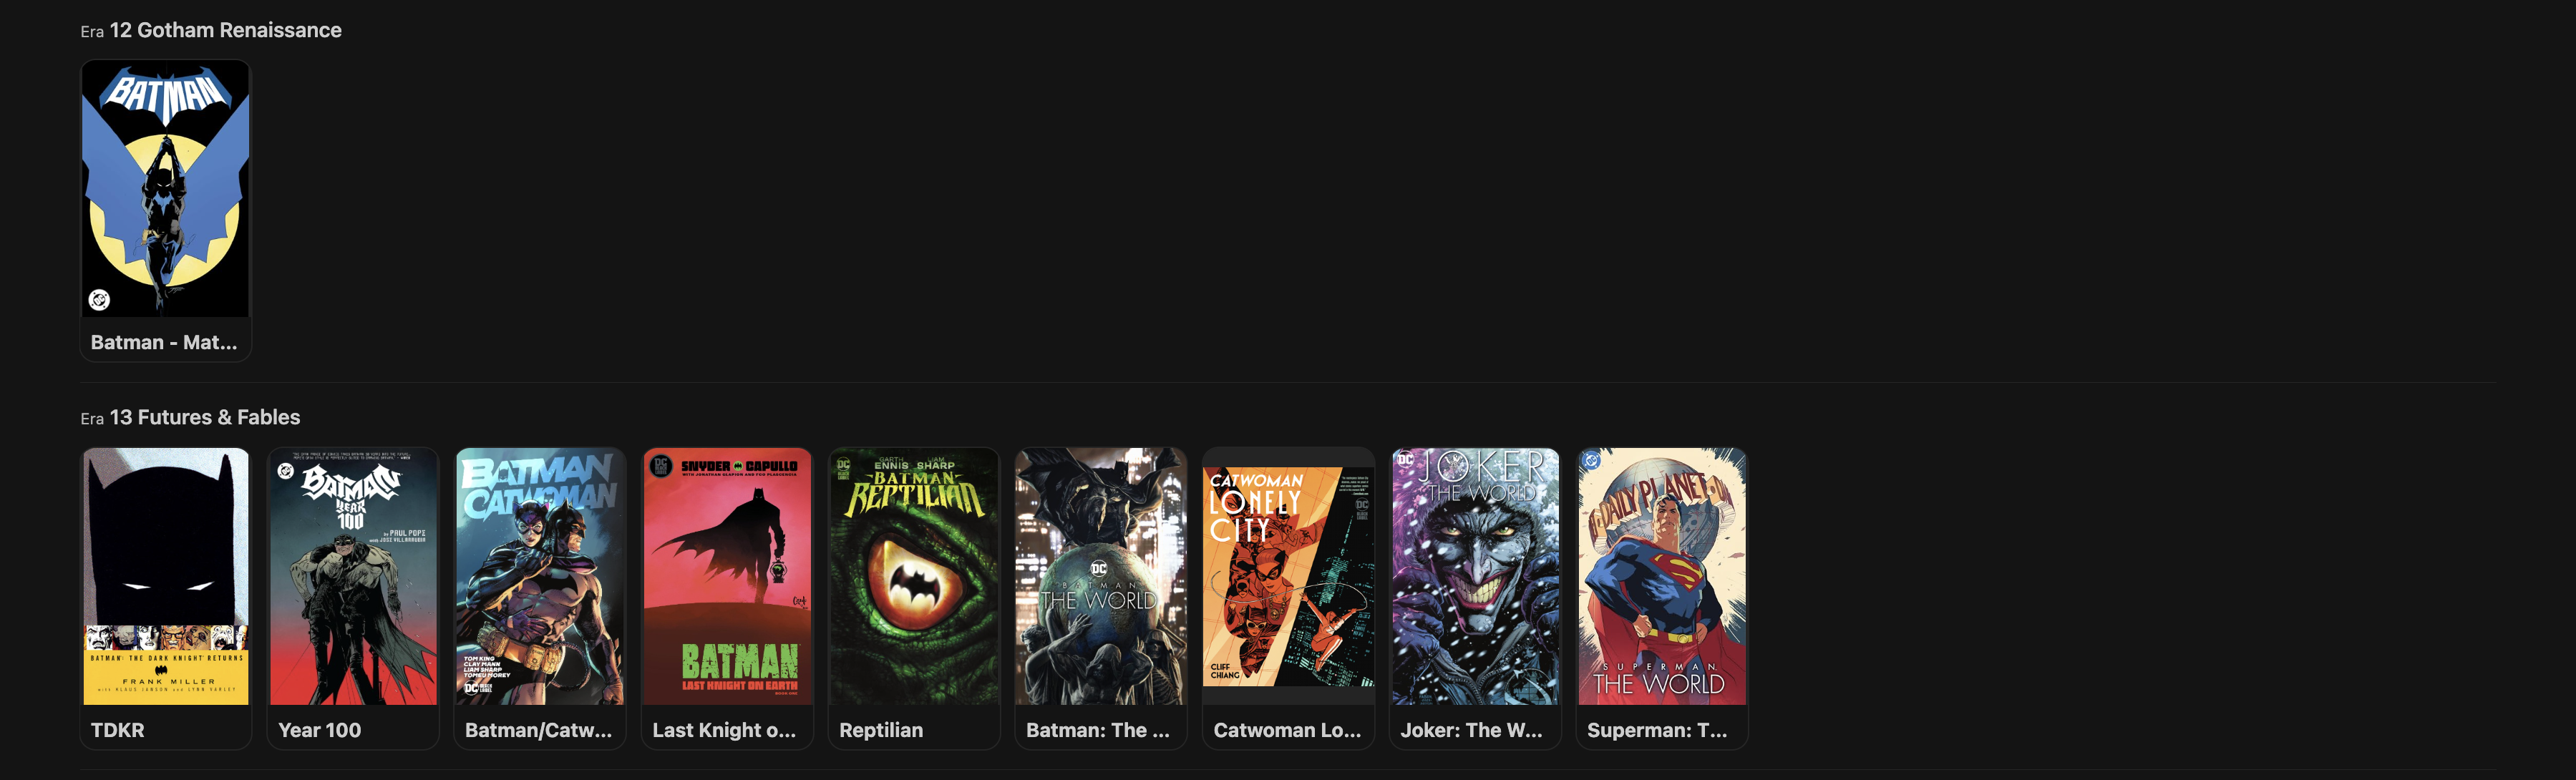The image size is (2576, 780).
Task: Open the Batman Reptilian cover
Action: click(x=914, y=576)
